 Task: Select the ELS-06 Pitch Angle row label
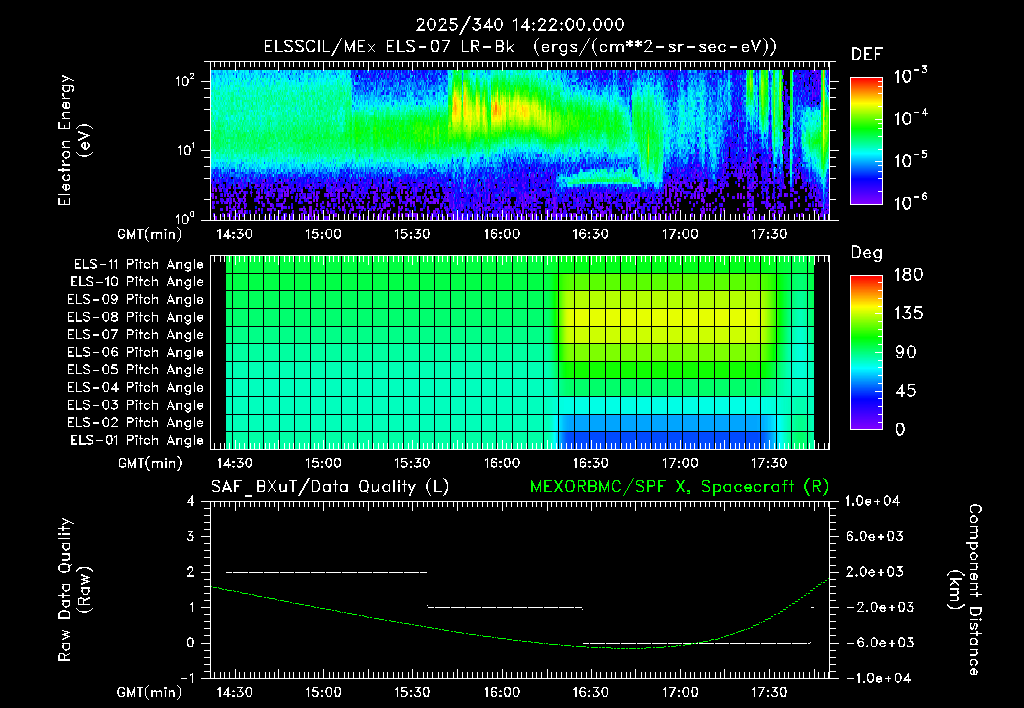(x=136, y=352)
